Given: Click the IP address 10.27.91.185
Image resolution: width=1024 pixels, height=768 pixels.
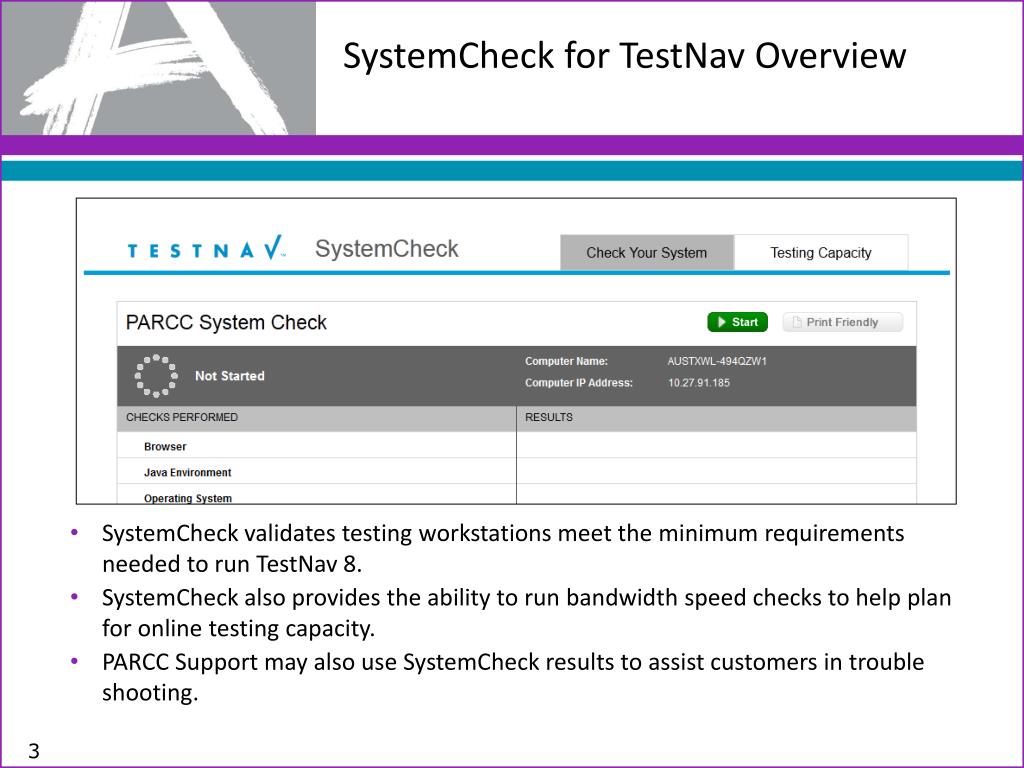Looking at the screenshot, I should (698, 383).
